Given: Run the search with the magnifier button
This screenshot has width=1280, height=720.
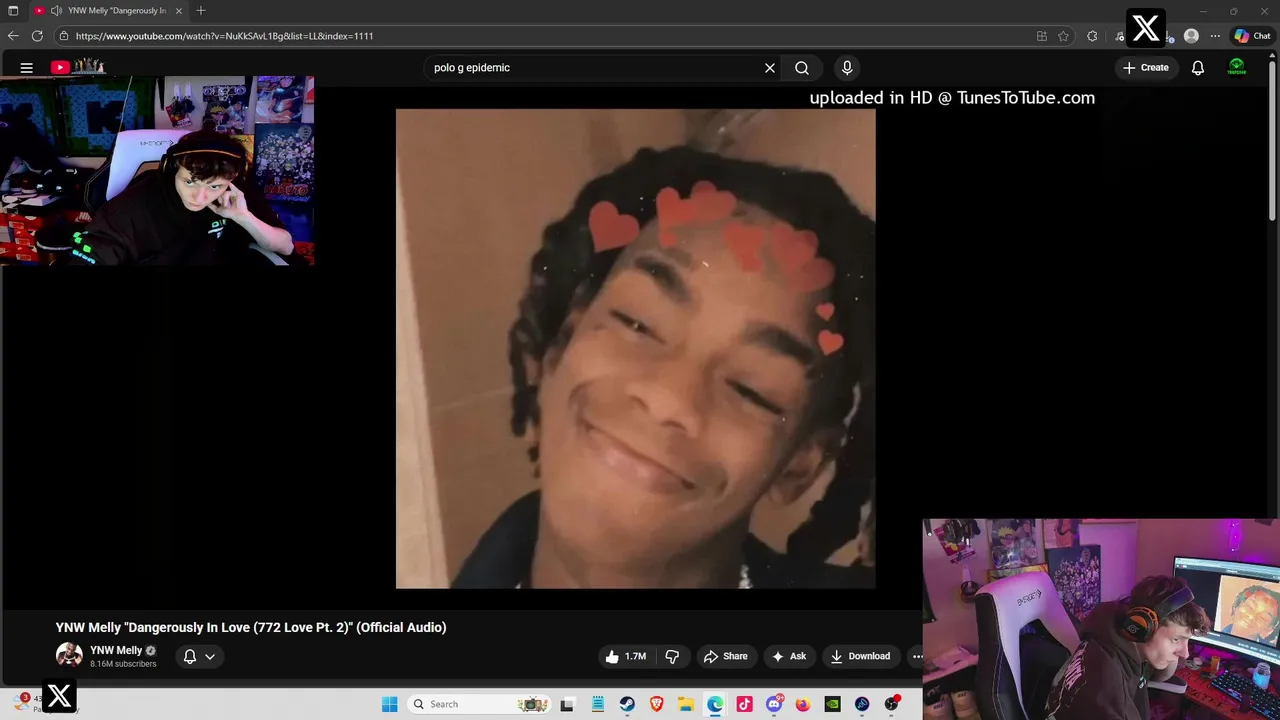Looking at the screenshot, I should 802,68.
